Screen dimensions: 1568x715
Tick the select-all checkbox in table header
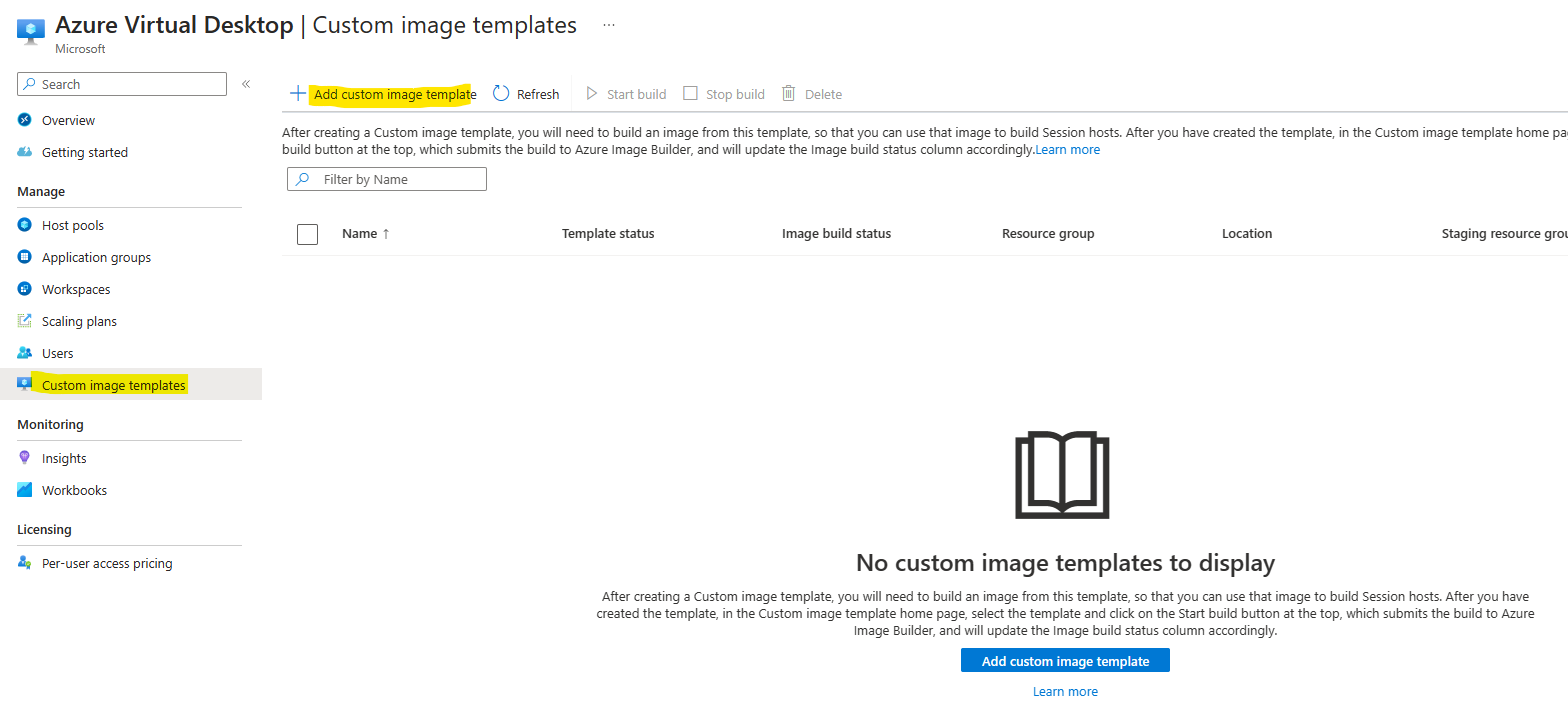308,234
